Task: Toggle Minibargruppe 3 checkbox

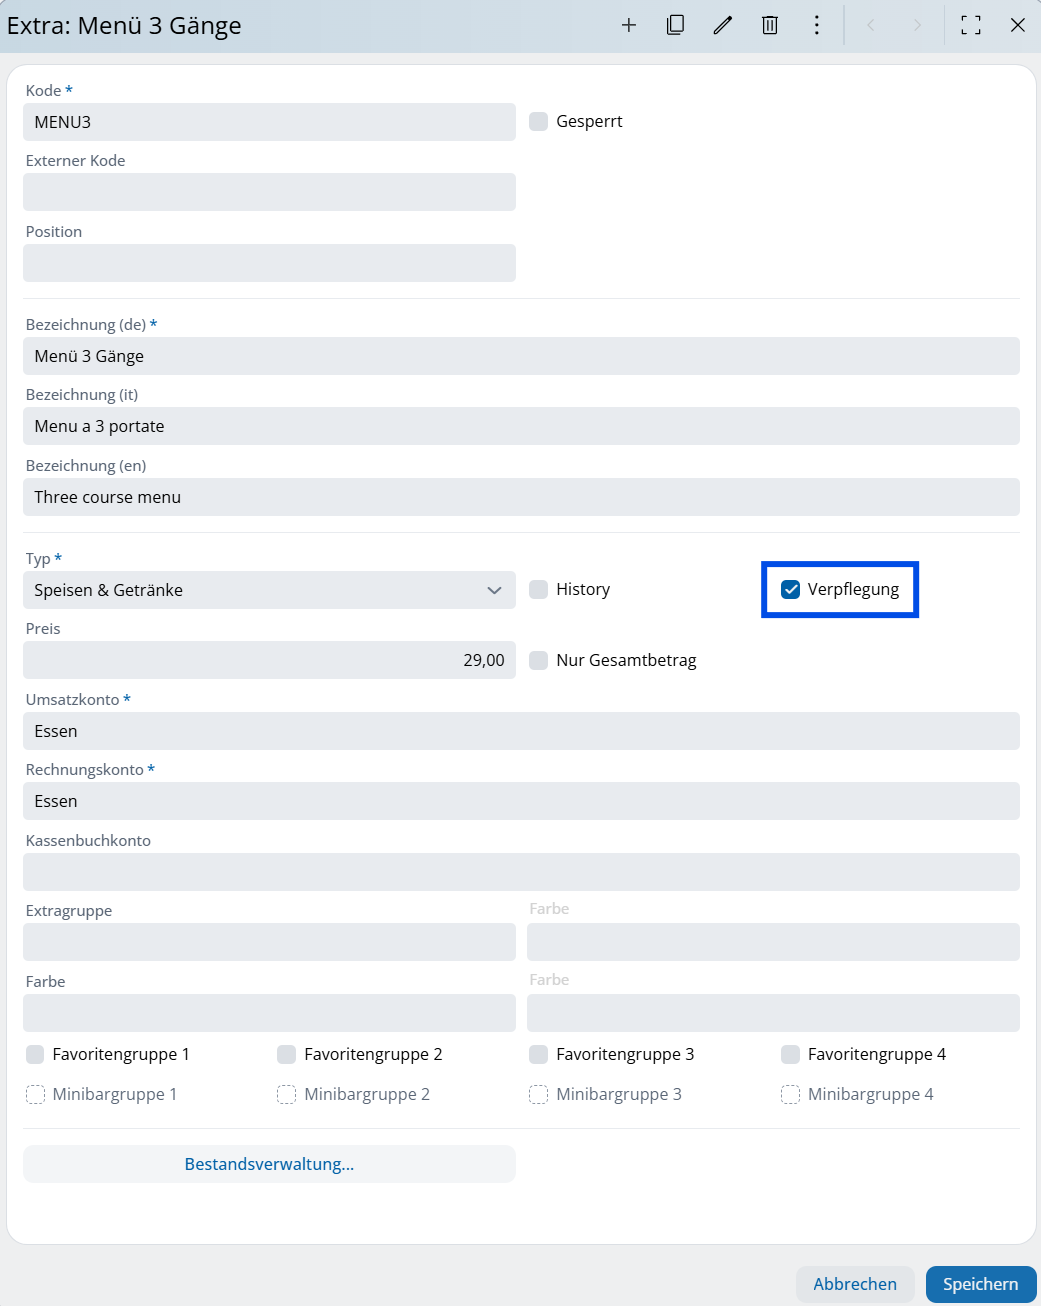Action: (x=539, y=1094)
